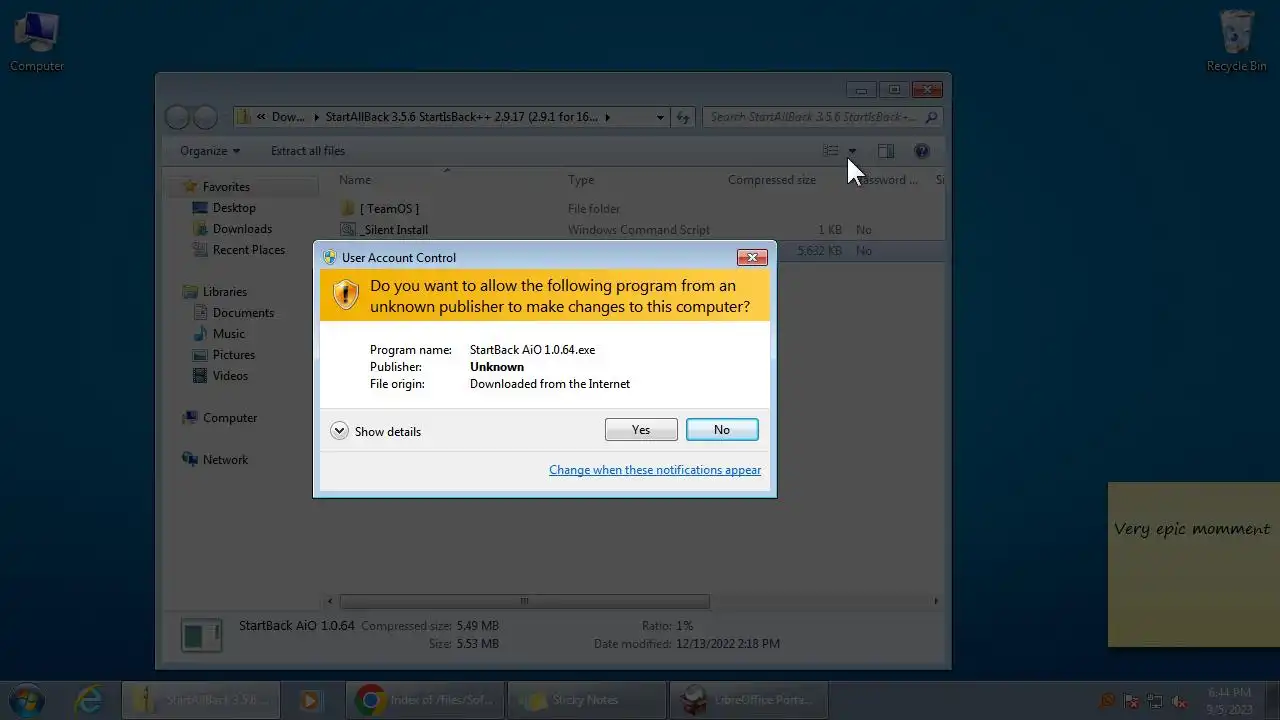Open Internet Explorer from taskbar

(89, 701)
